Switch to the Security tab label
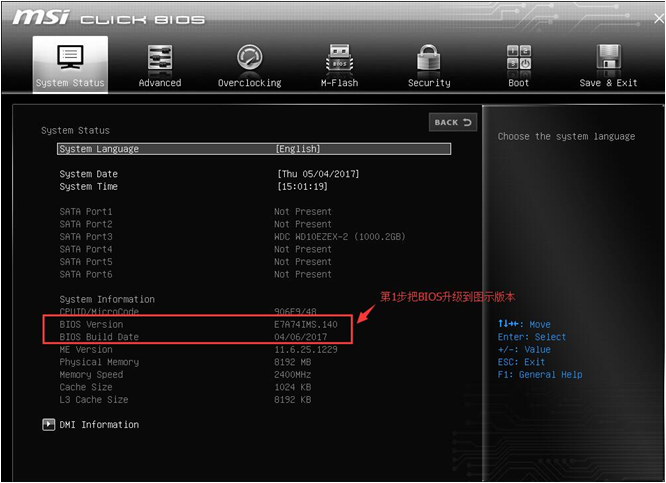Image resolution: width=666 pixels, height=483 pixels. [x=429, y=83]
